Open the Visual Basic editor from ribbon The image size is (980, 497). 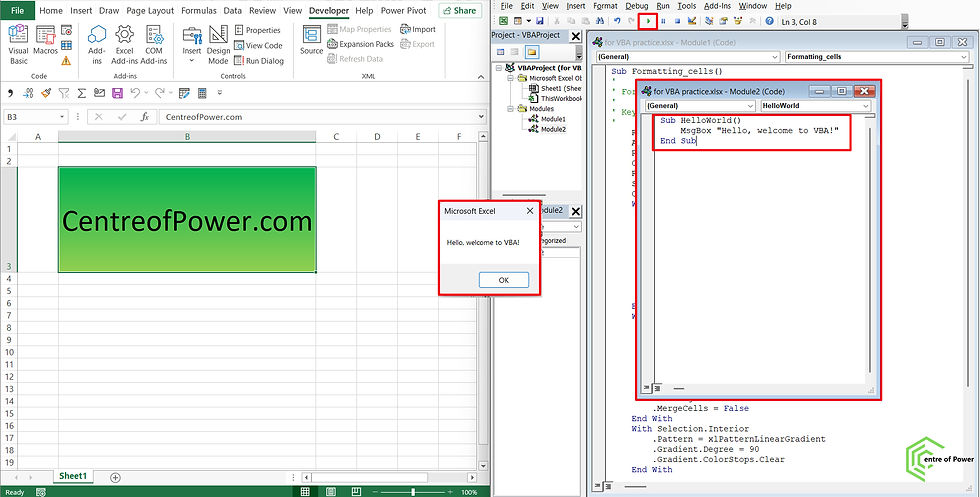coord(18,45)
